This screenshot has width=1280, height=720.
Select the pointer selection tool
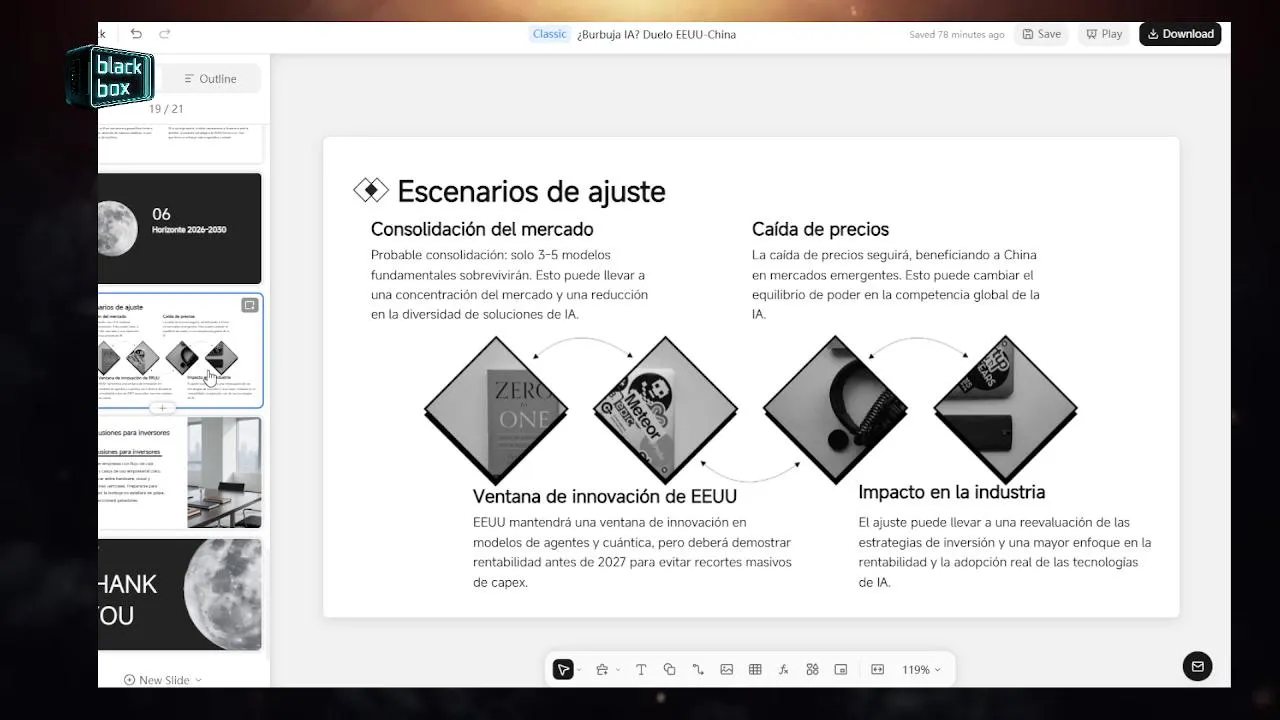click(x=563, y=670)
